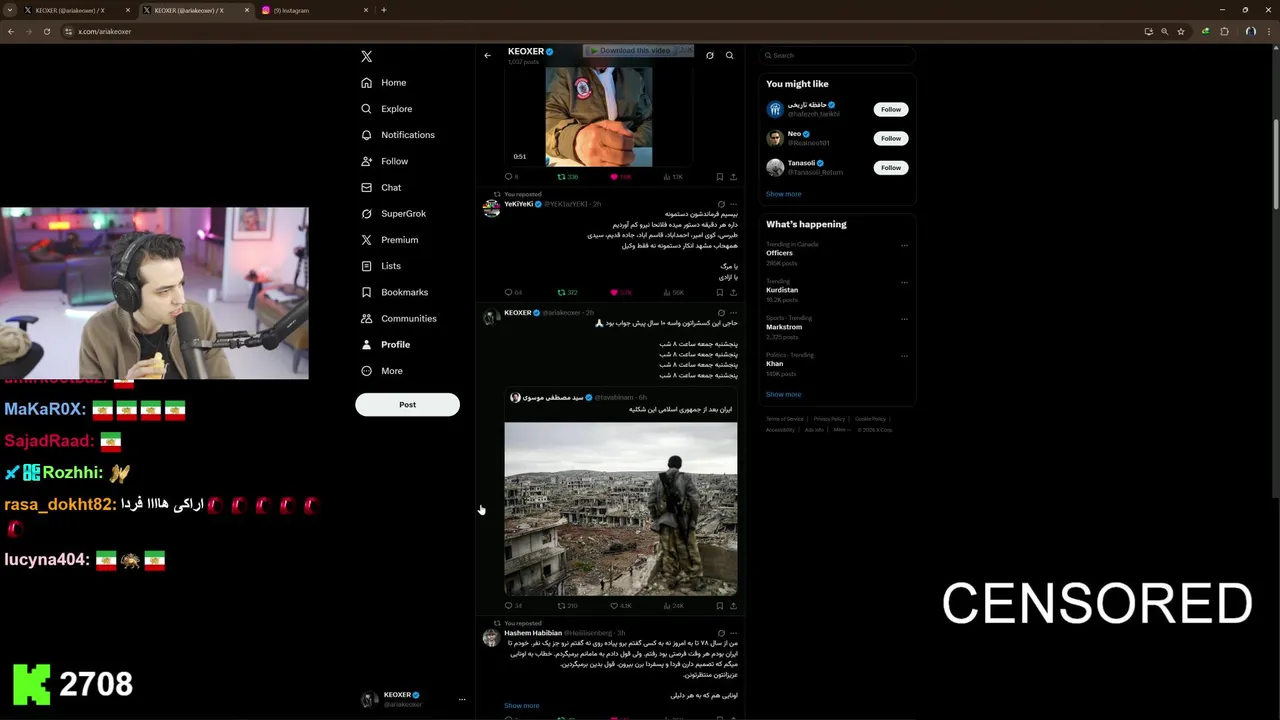Open the KEOXER quote post more options menu
Viewport: 1280px width, 720px height.
[733, 313]
